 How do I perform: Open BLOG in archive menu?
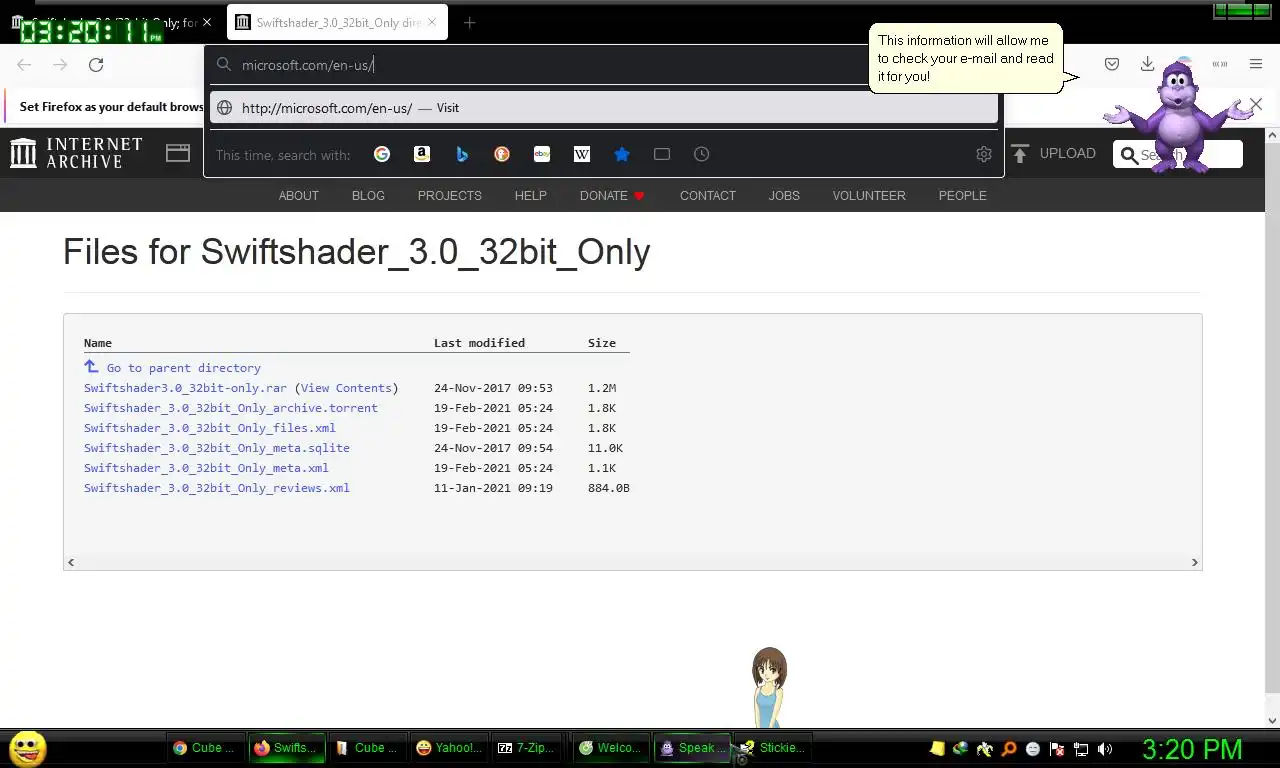(368, 196)
